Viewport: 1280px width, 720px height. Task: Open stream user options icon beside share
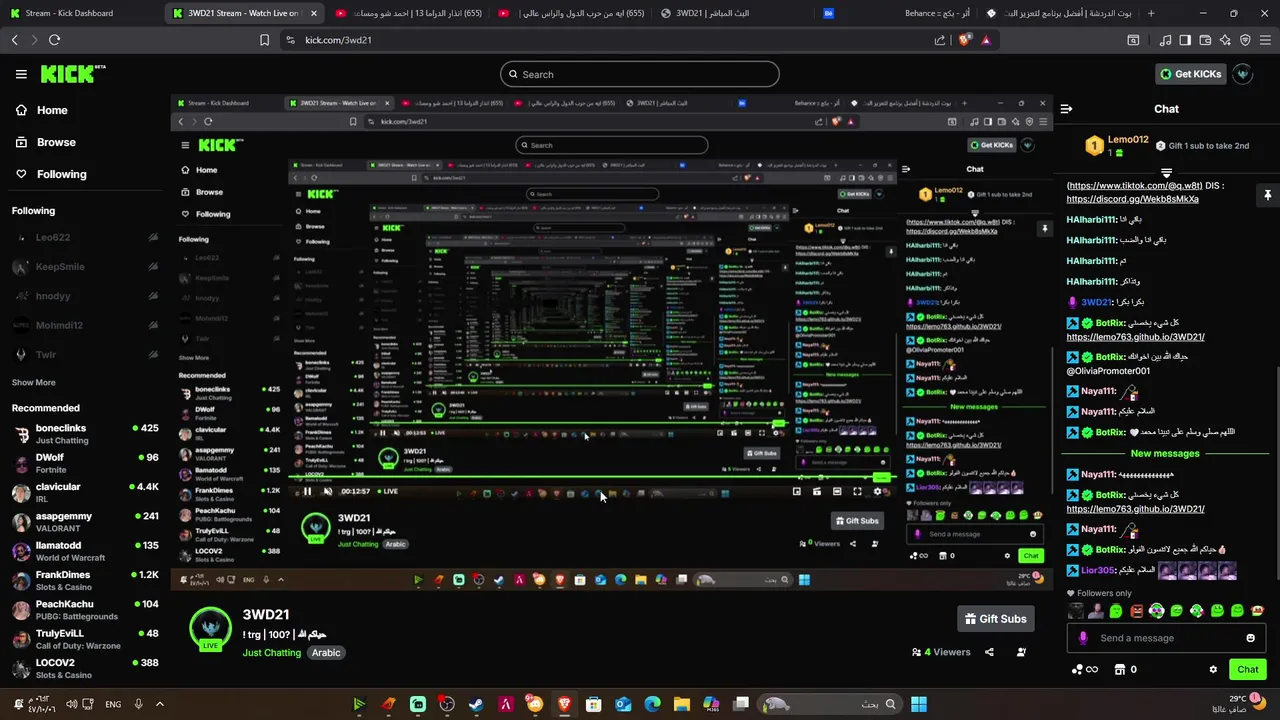(x=1021, y=652)
